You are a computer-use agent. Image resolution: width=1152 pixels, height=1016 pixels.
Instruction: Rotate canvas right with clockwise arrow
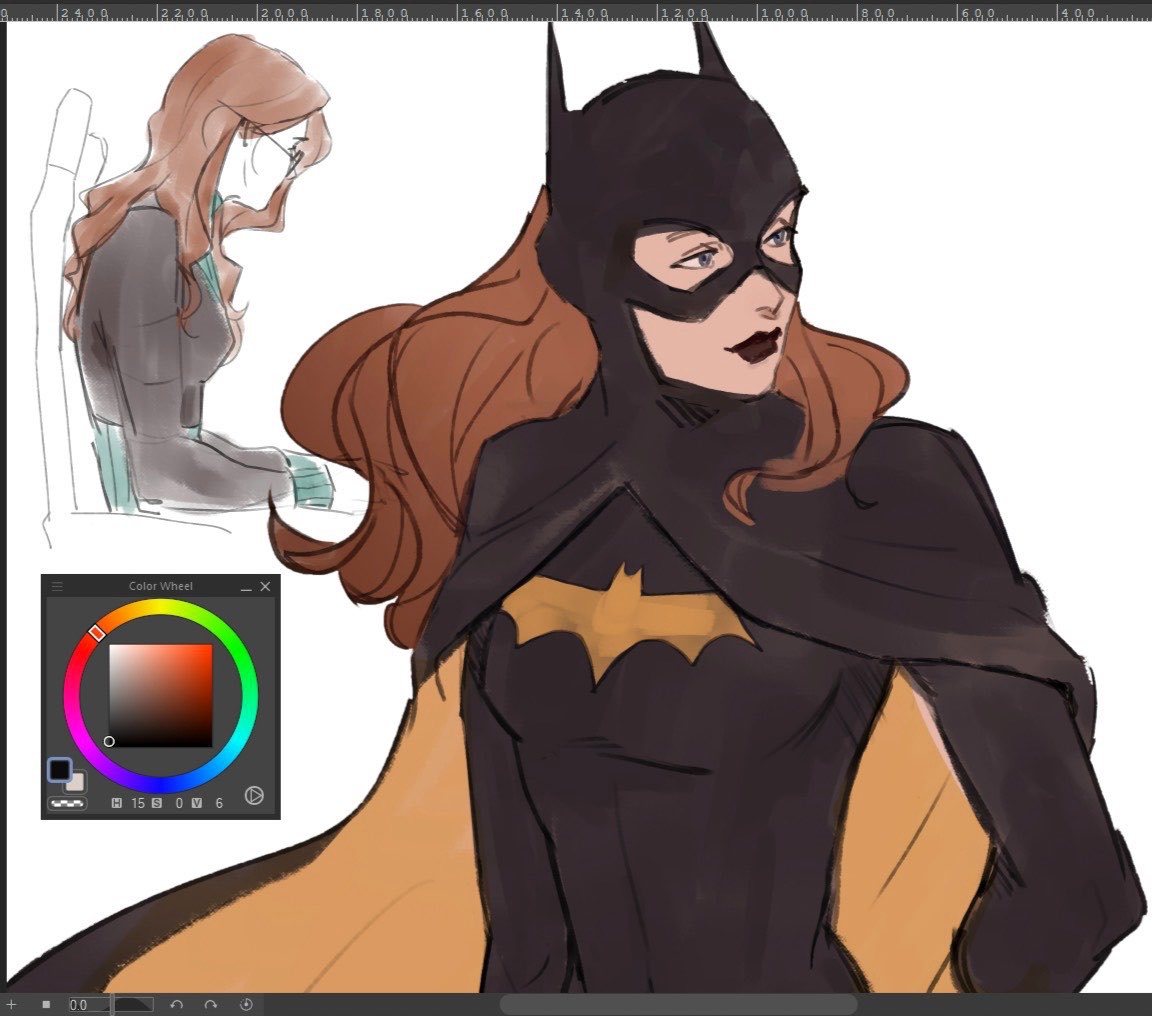click(211, 1004)
